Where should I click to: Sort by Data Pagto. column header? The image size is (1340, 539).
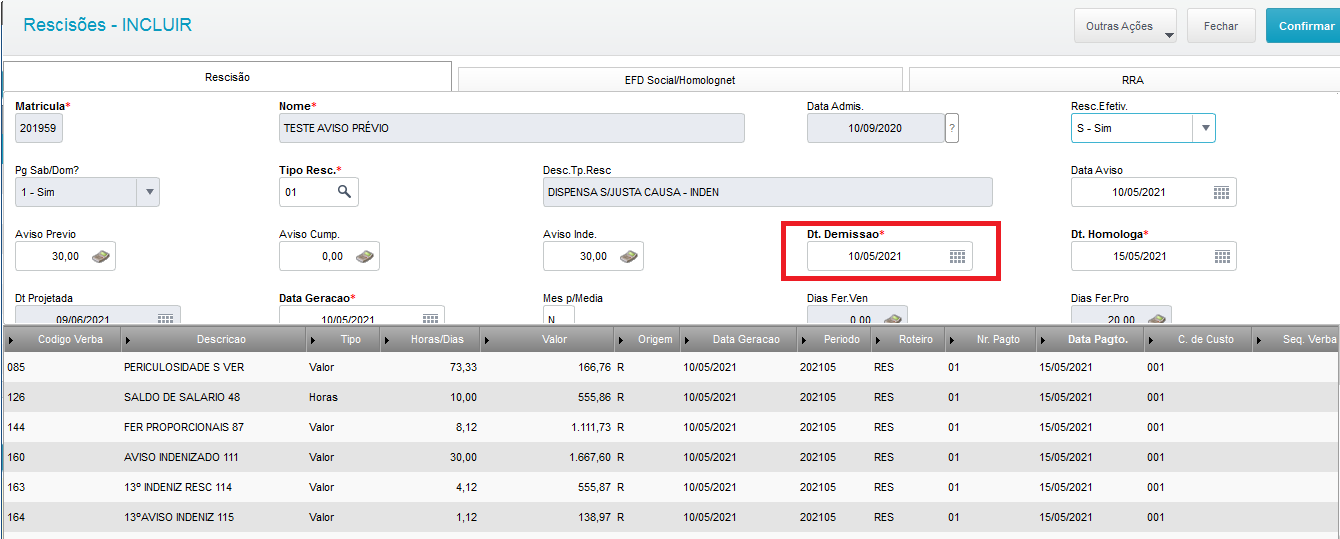click(1089, 340)
